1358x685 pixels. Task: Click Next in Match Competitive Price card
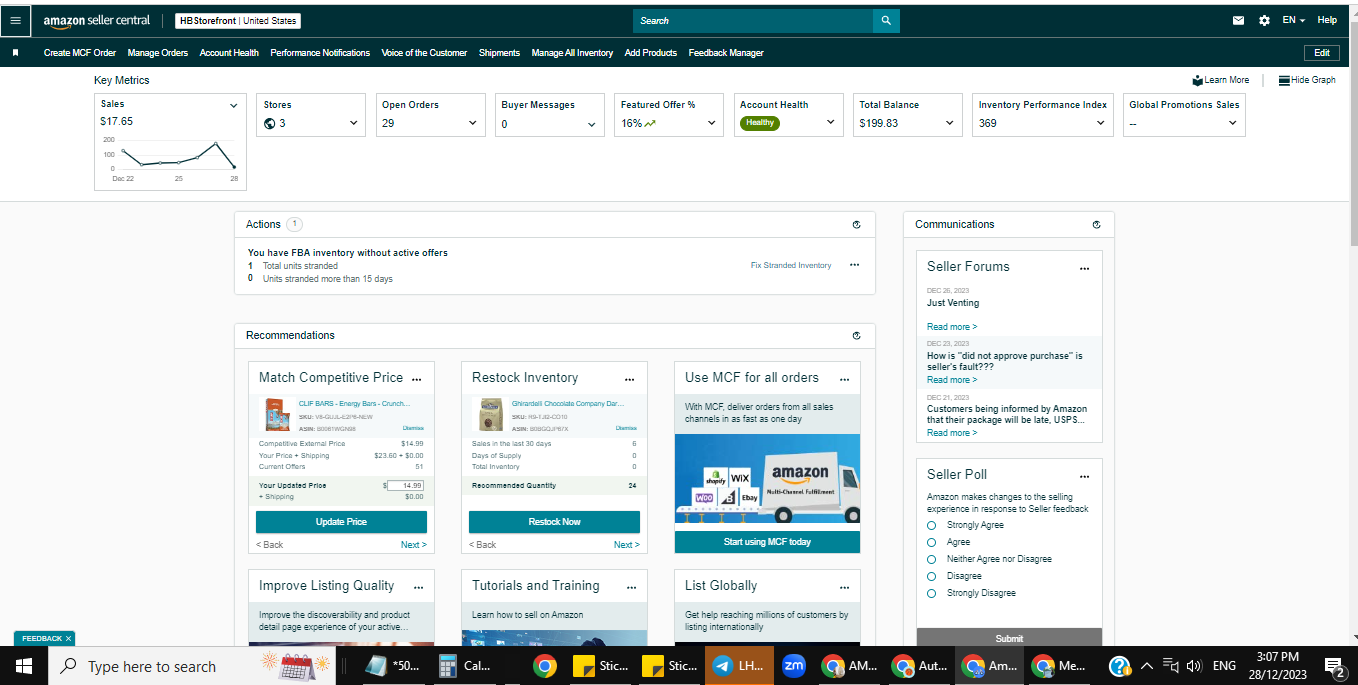[x=414, y=545]
